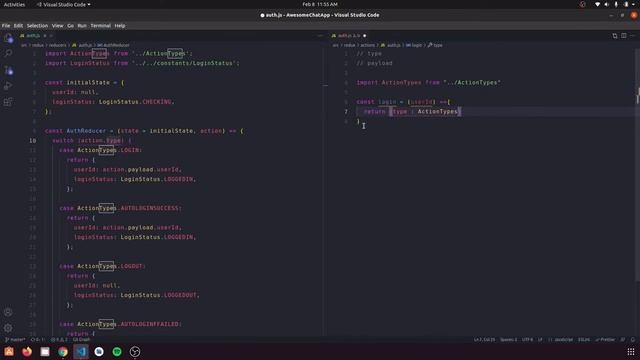Click unsaved dot on right auth.js tab
The image size is (640, 360).
pos(364,36)
